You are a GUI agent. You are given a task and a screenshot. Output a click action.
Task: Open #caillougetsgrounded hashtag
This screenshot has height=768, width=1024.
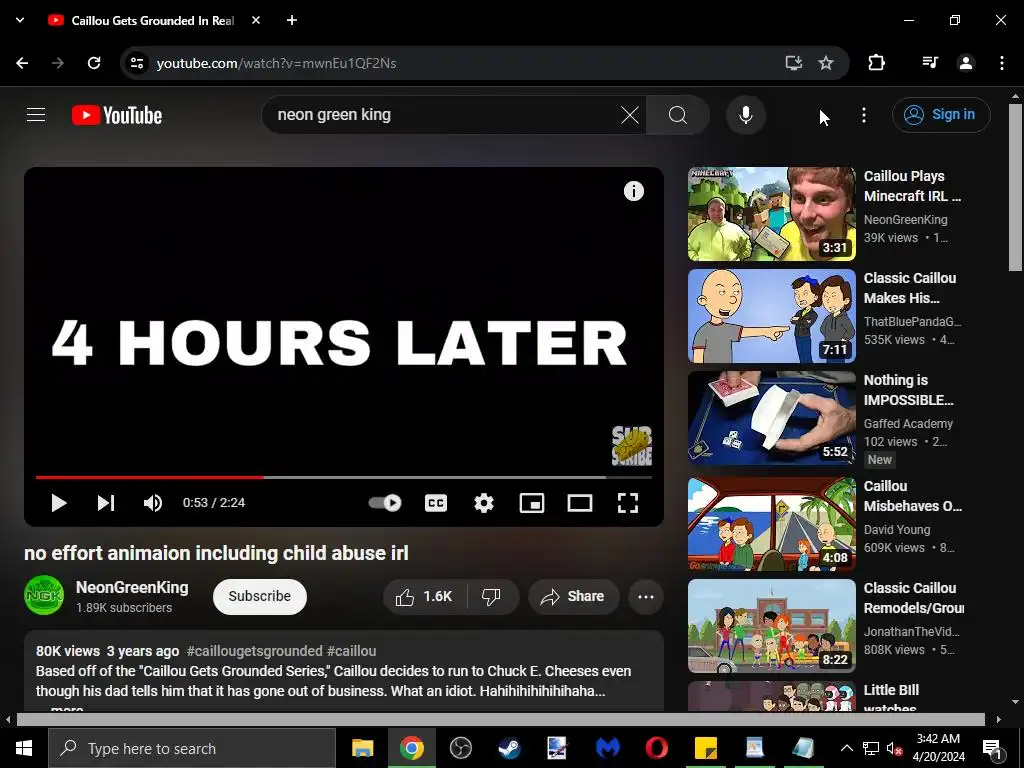[x=255, y=651]
